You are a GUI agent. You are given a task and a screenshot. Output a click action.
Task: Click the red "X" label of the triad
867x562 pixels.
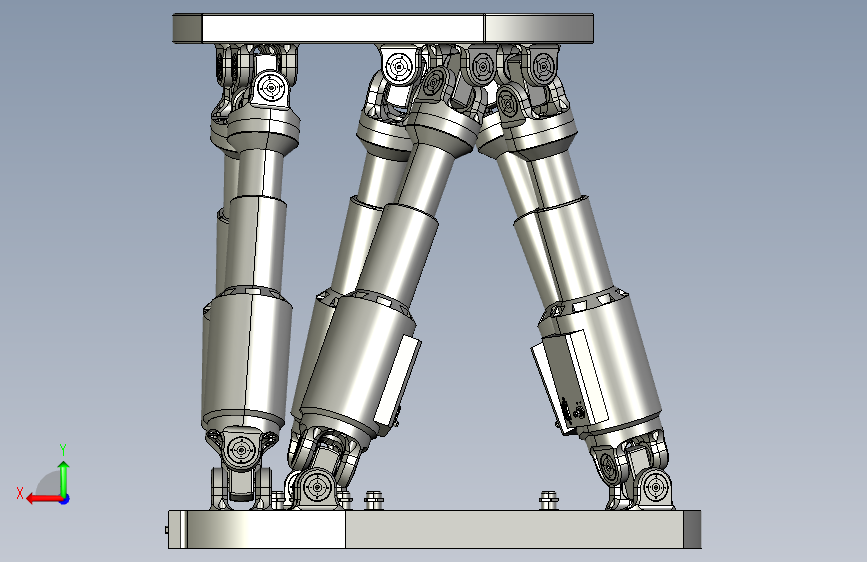coord(20,493)
